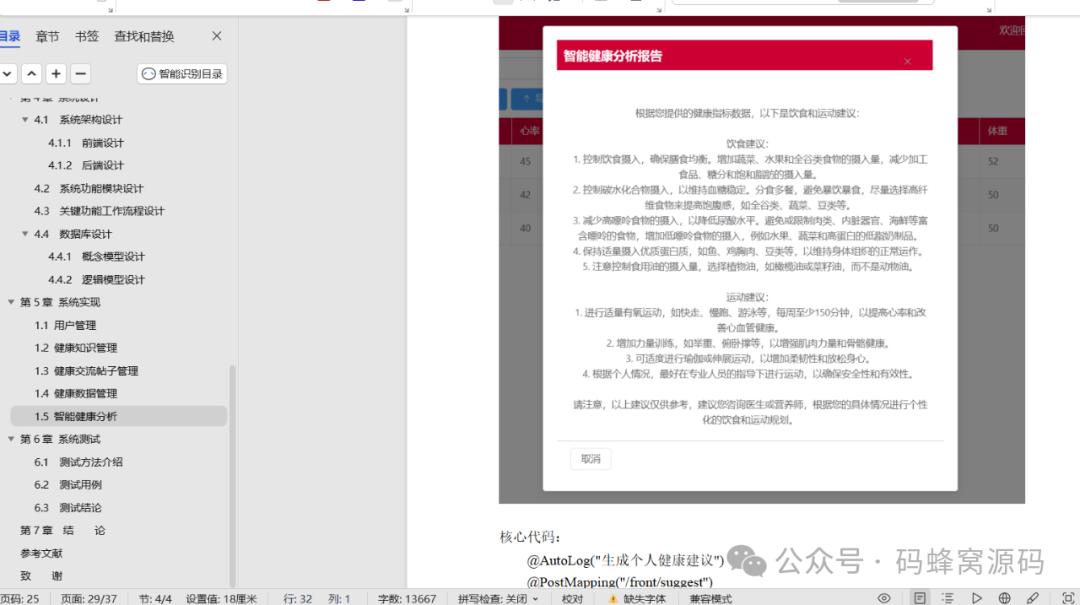
Task: Collapse the 4.4 数据库设计 node
Action: 25,234
